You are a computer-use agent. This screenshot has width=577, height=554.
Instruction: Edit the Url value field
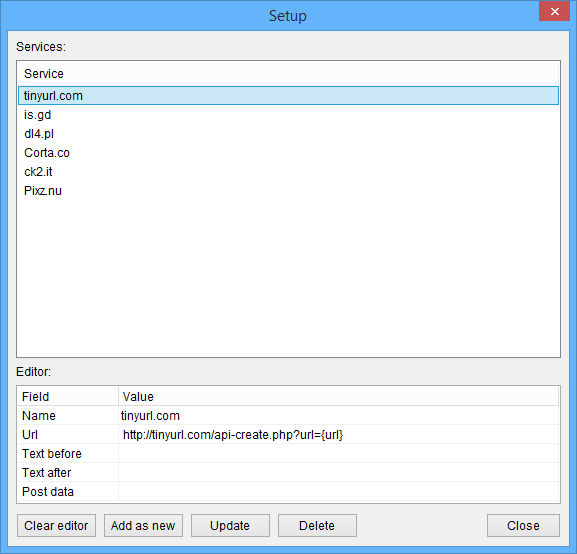(339, 435)
